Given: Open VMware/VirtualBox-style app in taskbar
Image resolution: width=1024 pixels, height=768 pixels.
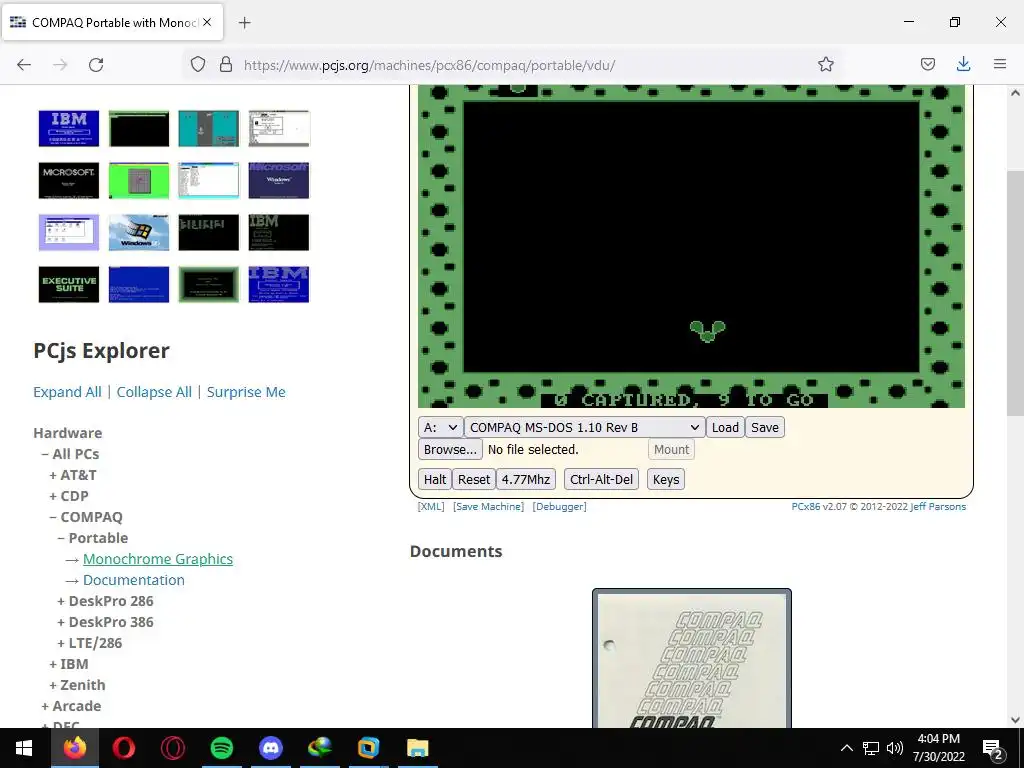Looking at the screenshot, I should (368, 748).
